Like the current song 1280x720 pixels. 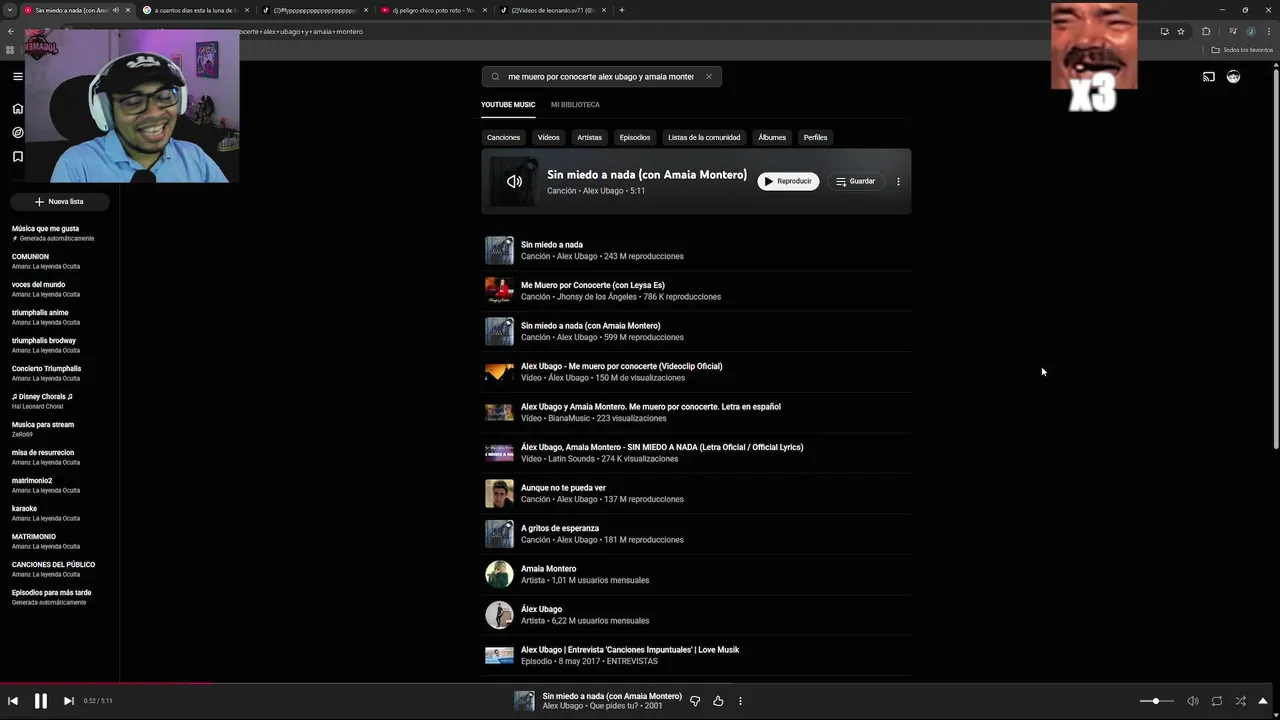point(718,701)
